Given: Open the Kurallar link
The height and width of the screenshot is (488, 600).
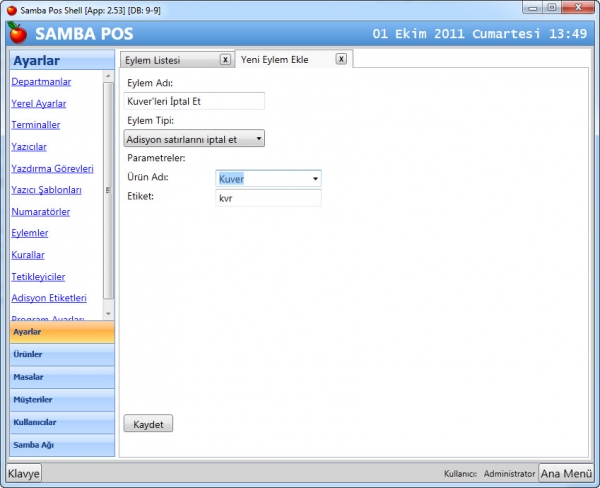Looking at the screenshot, I should [x=28, y=255].
